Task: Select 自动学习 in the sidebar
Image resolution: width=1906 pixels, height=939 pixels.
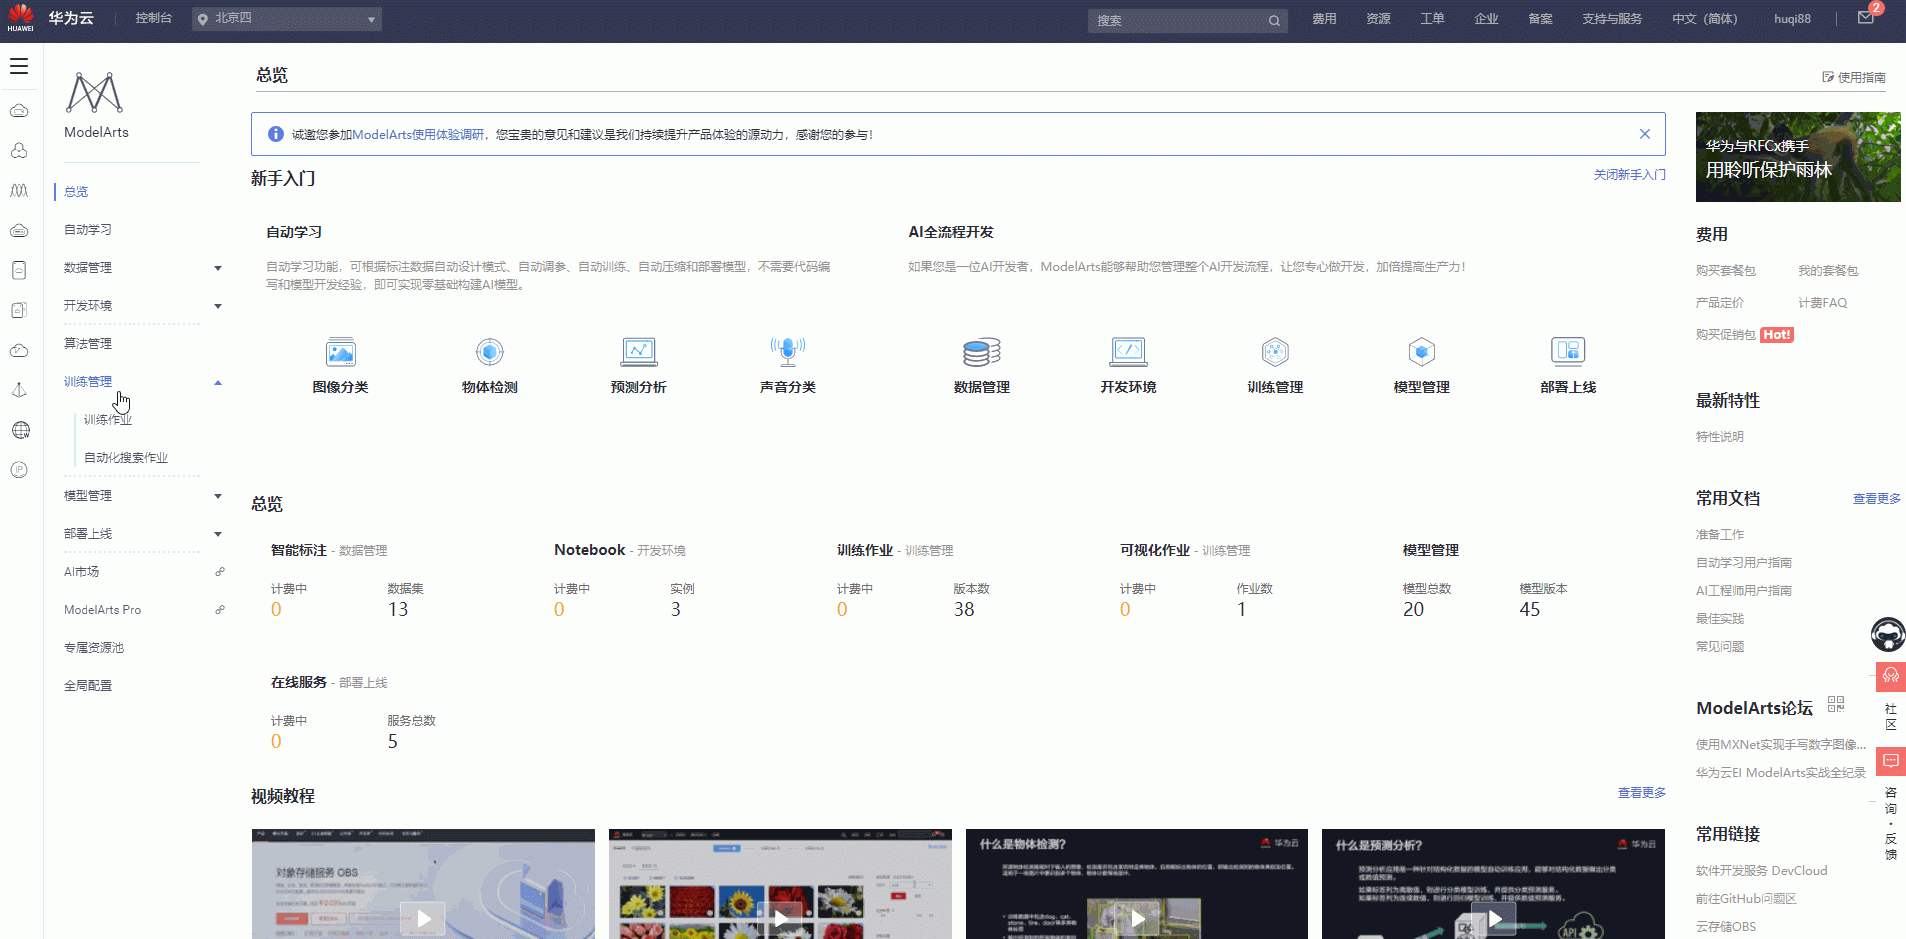Action: point(88,230)
